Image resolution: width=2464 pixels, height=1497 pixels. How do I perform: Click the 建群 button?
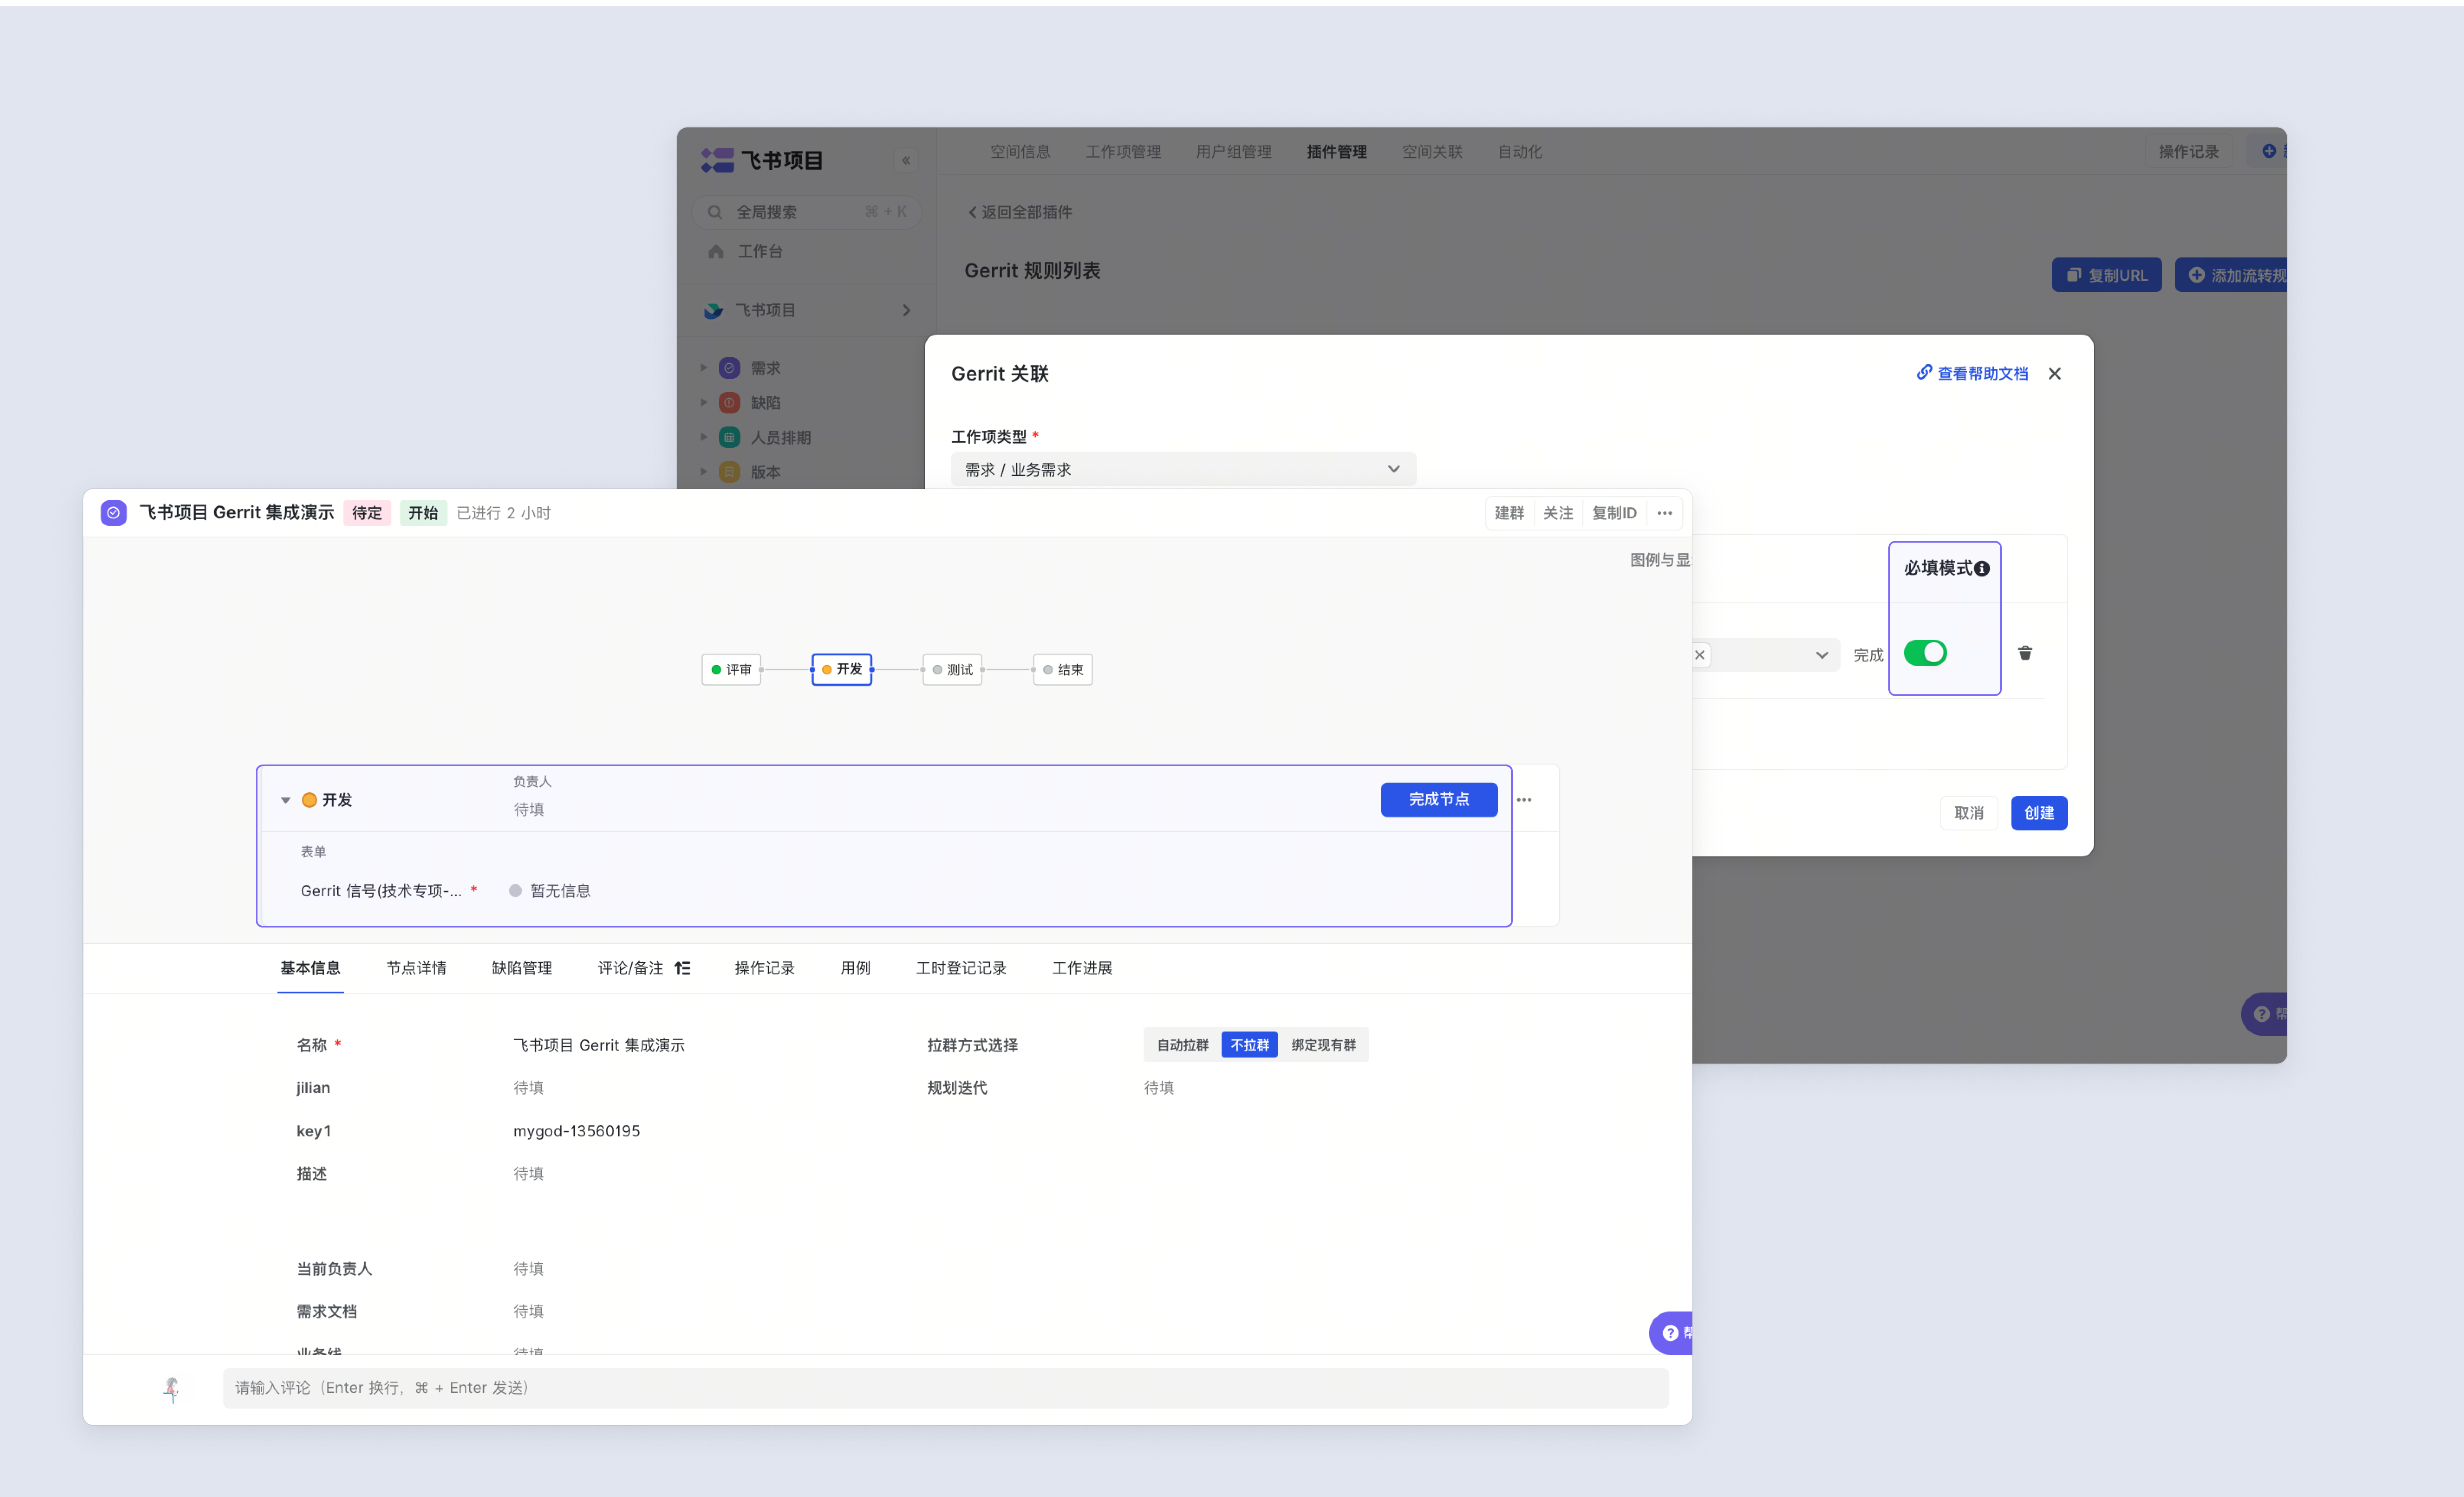[1509, 513]
